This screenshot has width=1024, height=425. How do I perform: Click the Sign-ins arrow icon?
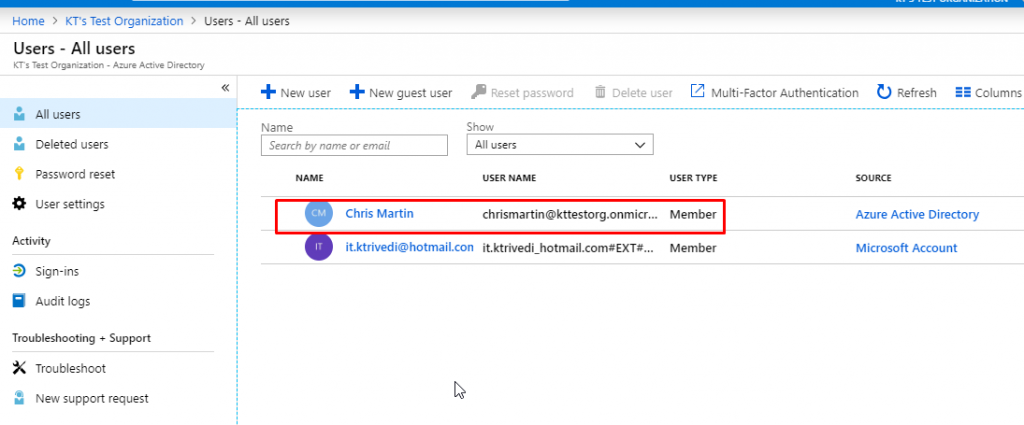click(20, 271)
